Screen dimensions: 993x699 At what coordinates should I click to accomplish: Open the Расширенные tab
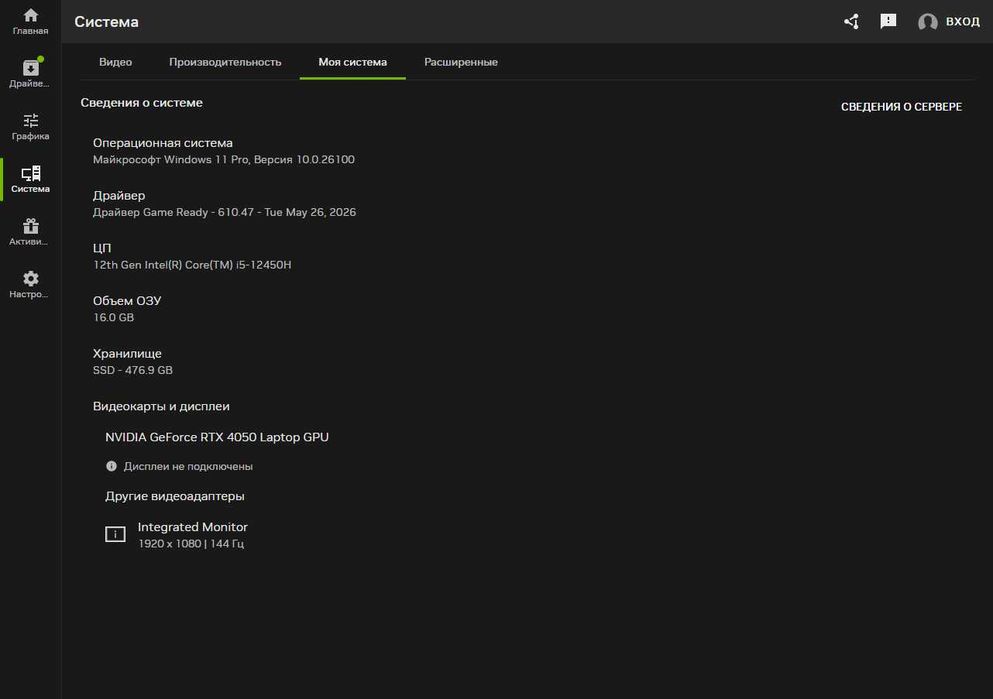coord(460,62)
